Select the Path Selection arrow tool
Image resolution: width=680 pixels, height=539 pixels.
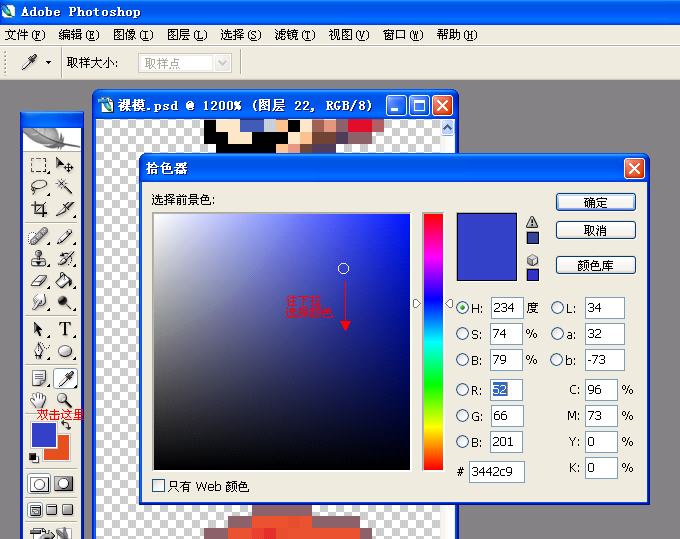39,330
